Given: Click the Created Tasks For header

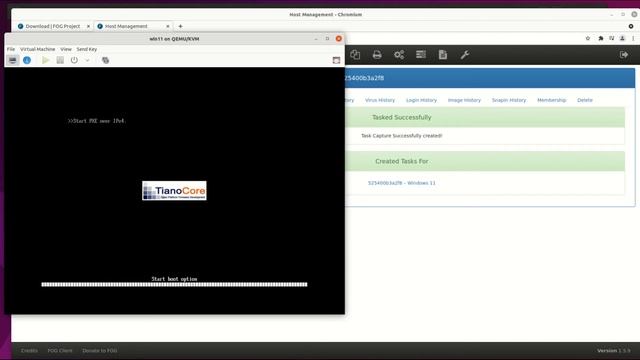Looking at the screenshot, I should click(402, 161).
